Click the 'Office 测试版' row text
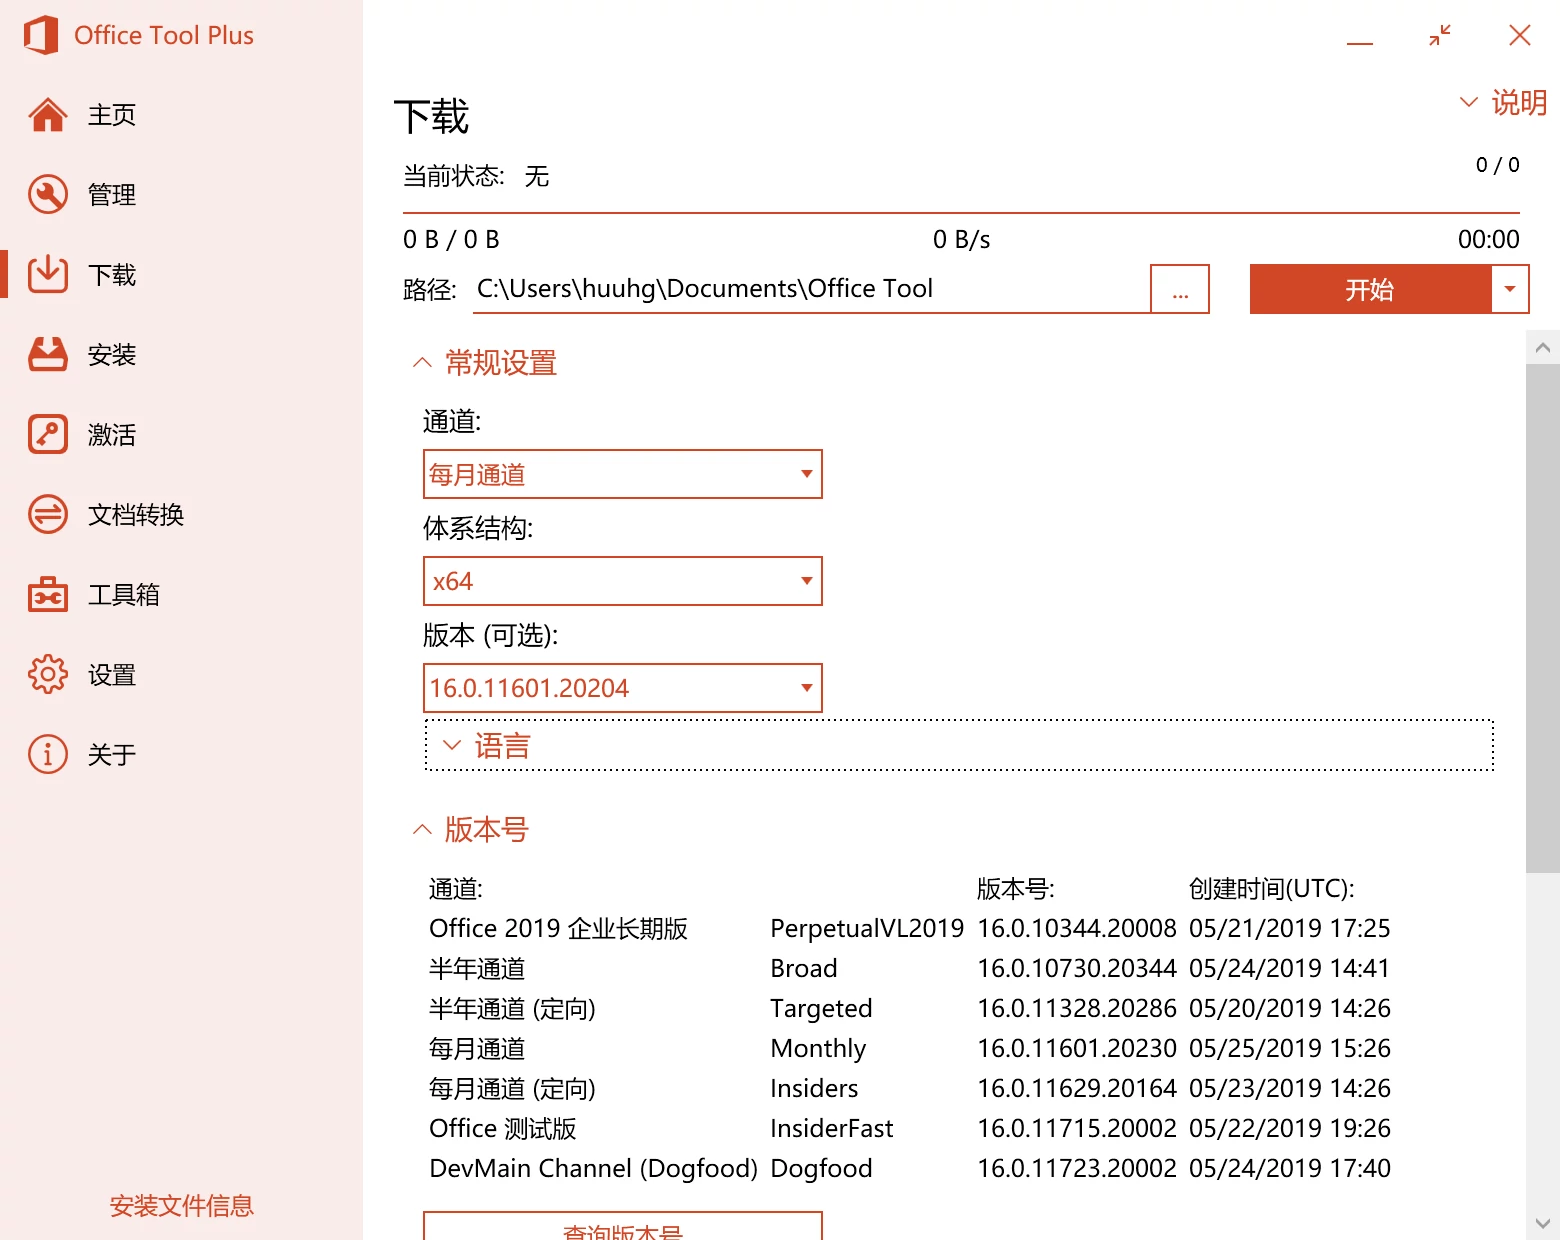1560x1240 pixels. tap(503, 1129)
